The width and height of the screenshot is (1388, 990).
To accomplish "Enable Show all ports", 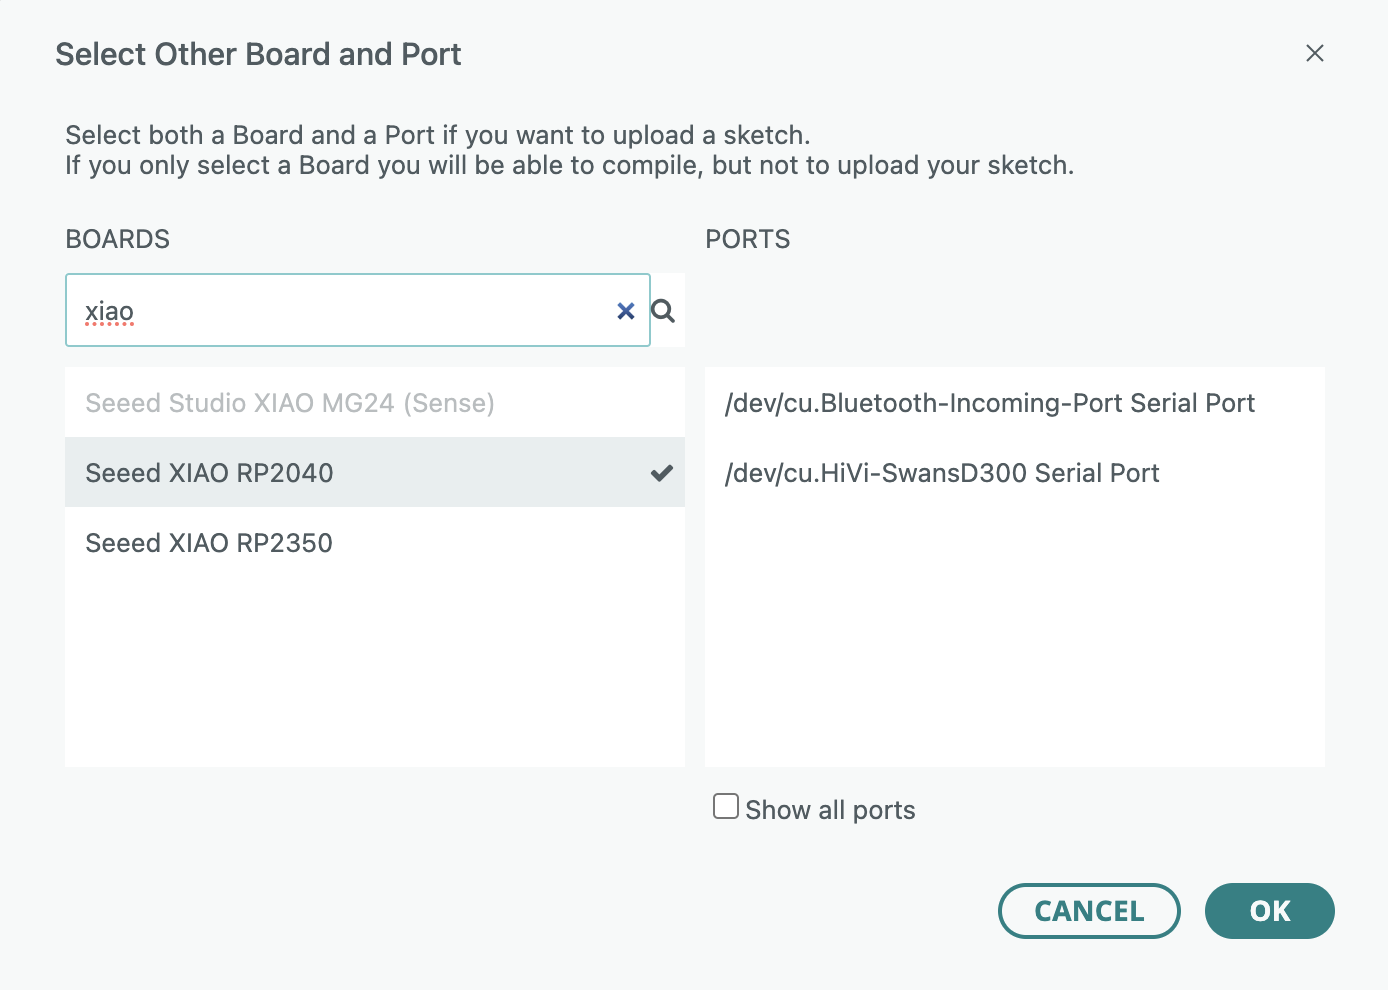I will pos(725,805).
